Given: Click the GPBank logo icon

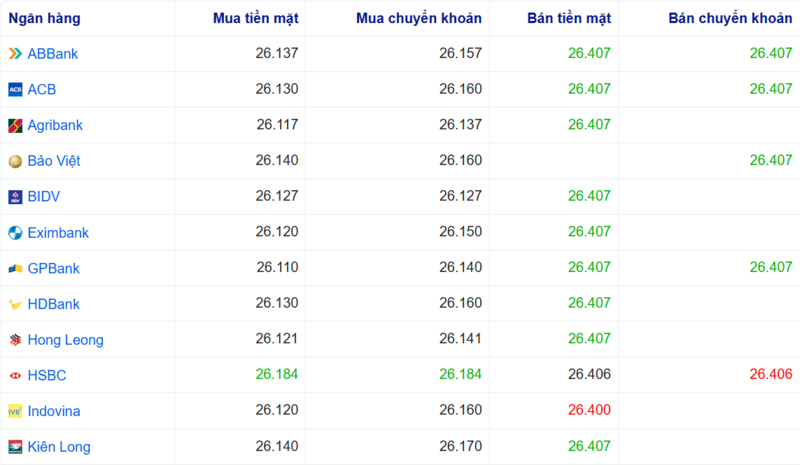Looking at the screenshot, I should [x=15, y=268].
